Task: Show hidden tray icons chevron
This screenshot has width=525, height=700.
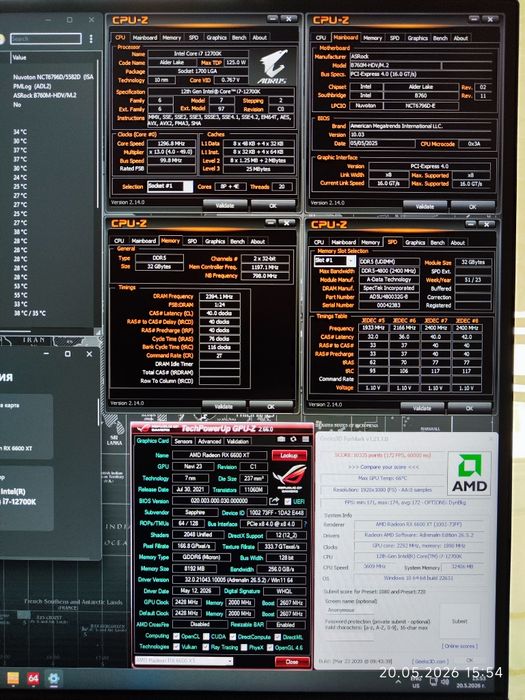Action: click(398, 682)
